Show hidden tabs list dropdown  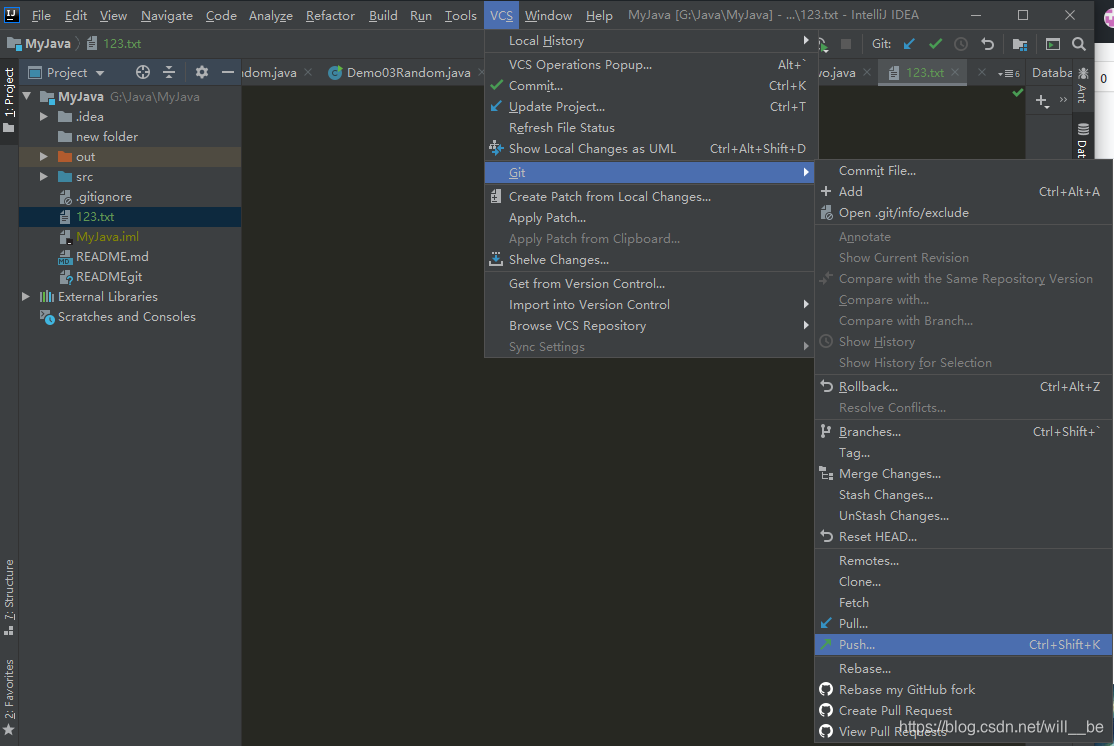[1008, 73]
